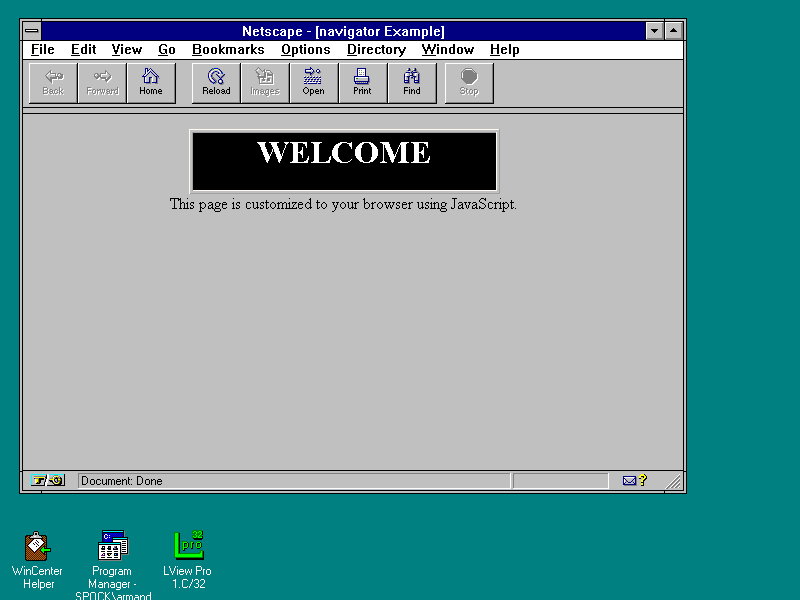Select the LView Pro desktop icon

(188, 546)
